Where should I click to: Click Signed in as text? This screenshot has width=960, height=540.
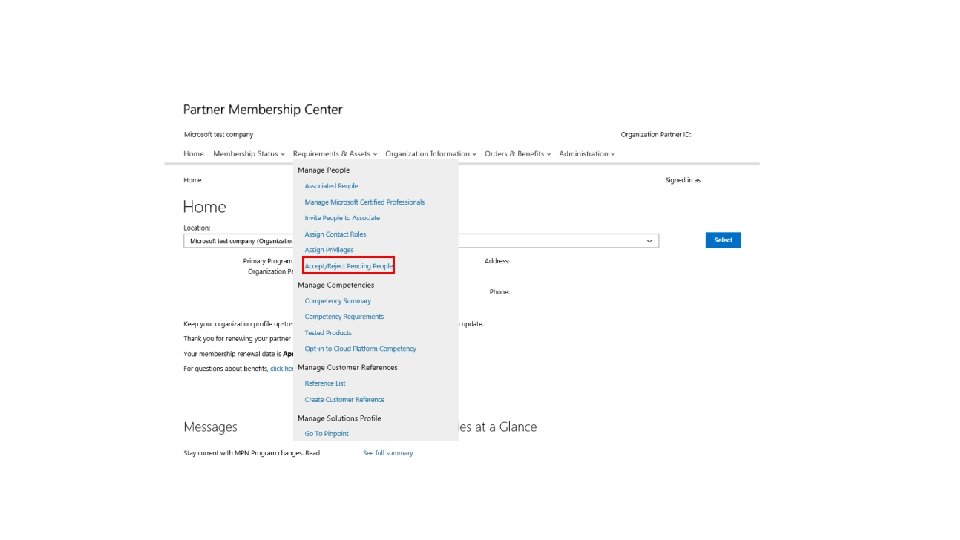(x=683, y=180)
